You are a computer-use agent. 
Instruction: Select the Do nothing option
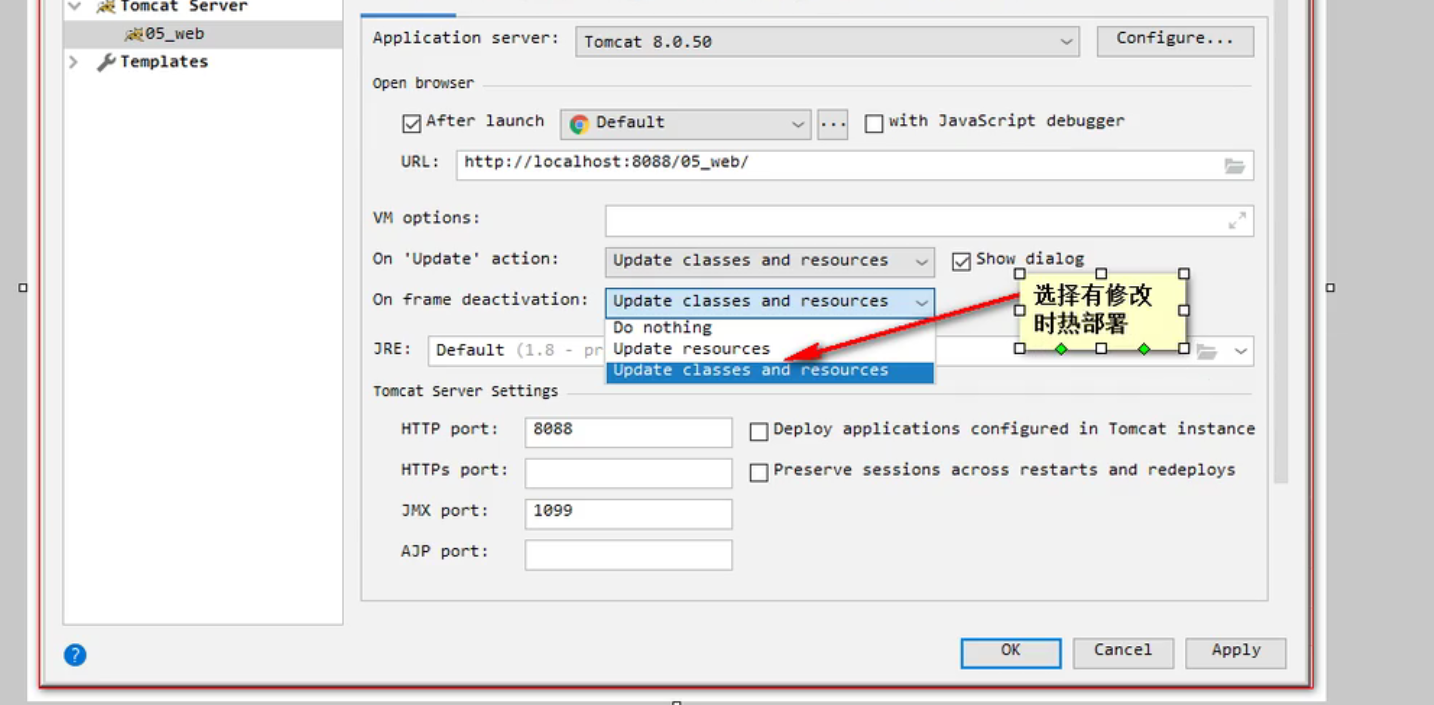[x=769, y=328]
